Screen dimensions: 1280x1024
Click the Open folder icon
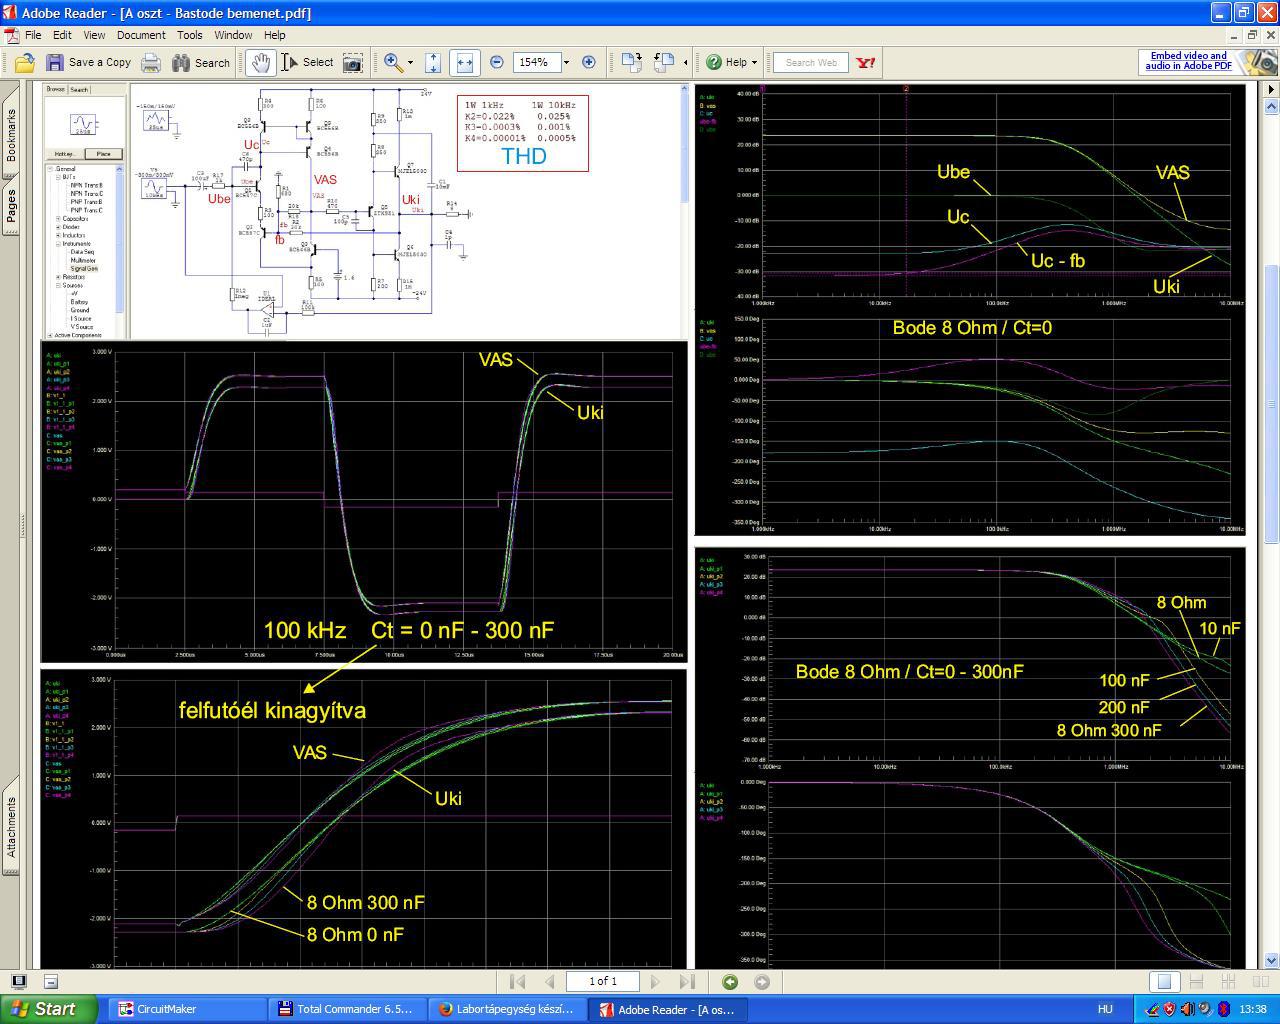[x=24, y=62]
